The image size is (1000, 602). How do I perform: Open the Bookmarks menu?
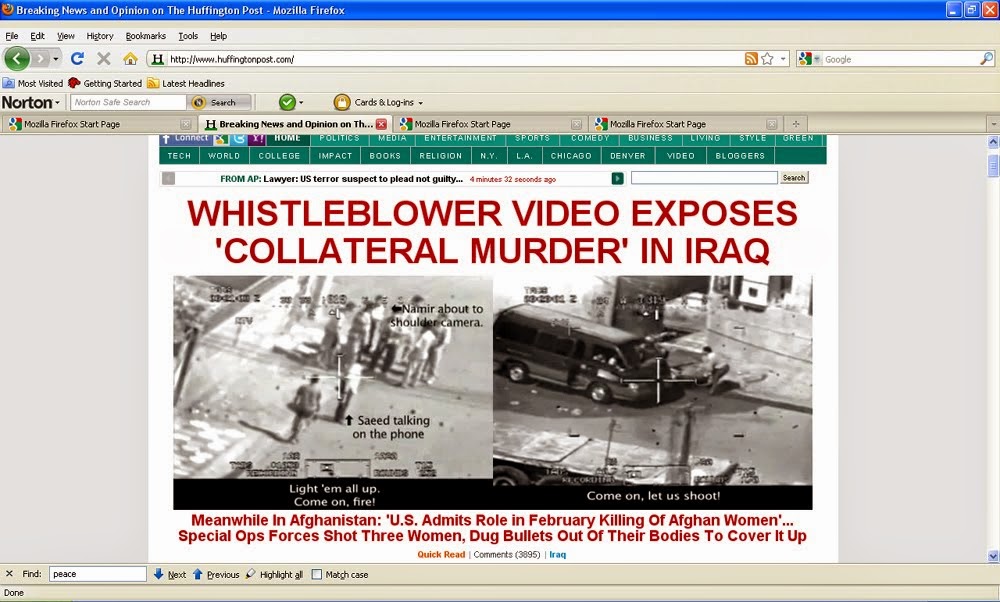pyautogui.click(x=145, y=36)
